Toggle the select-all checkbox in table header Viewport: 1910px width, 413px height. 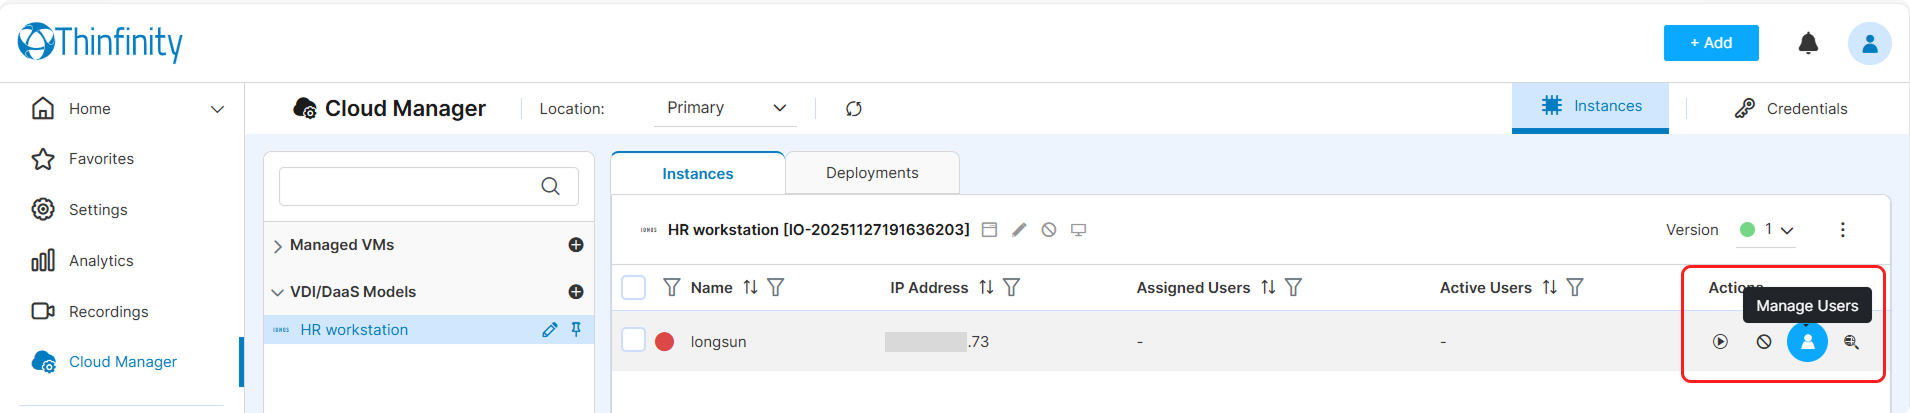tap(634, 288)
